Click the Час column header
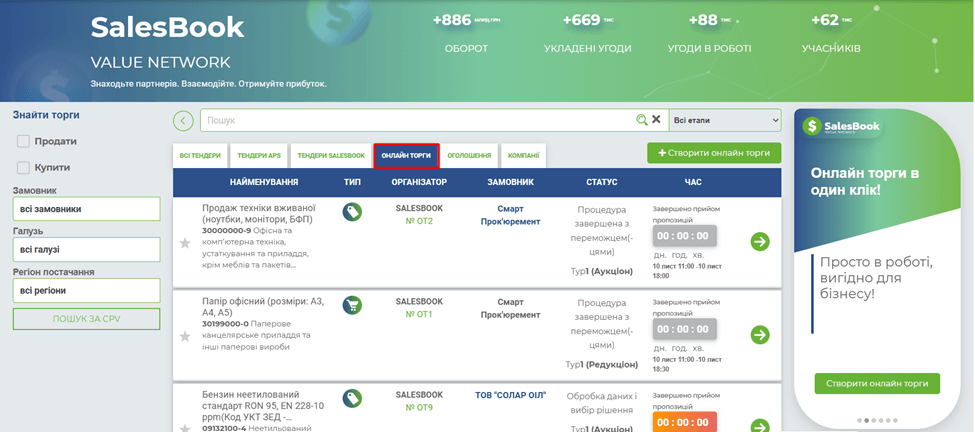The width and height of the screenshot is (975, 432). point(693,183)
